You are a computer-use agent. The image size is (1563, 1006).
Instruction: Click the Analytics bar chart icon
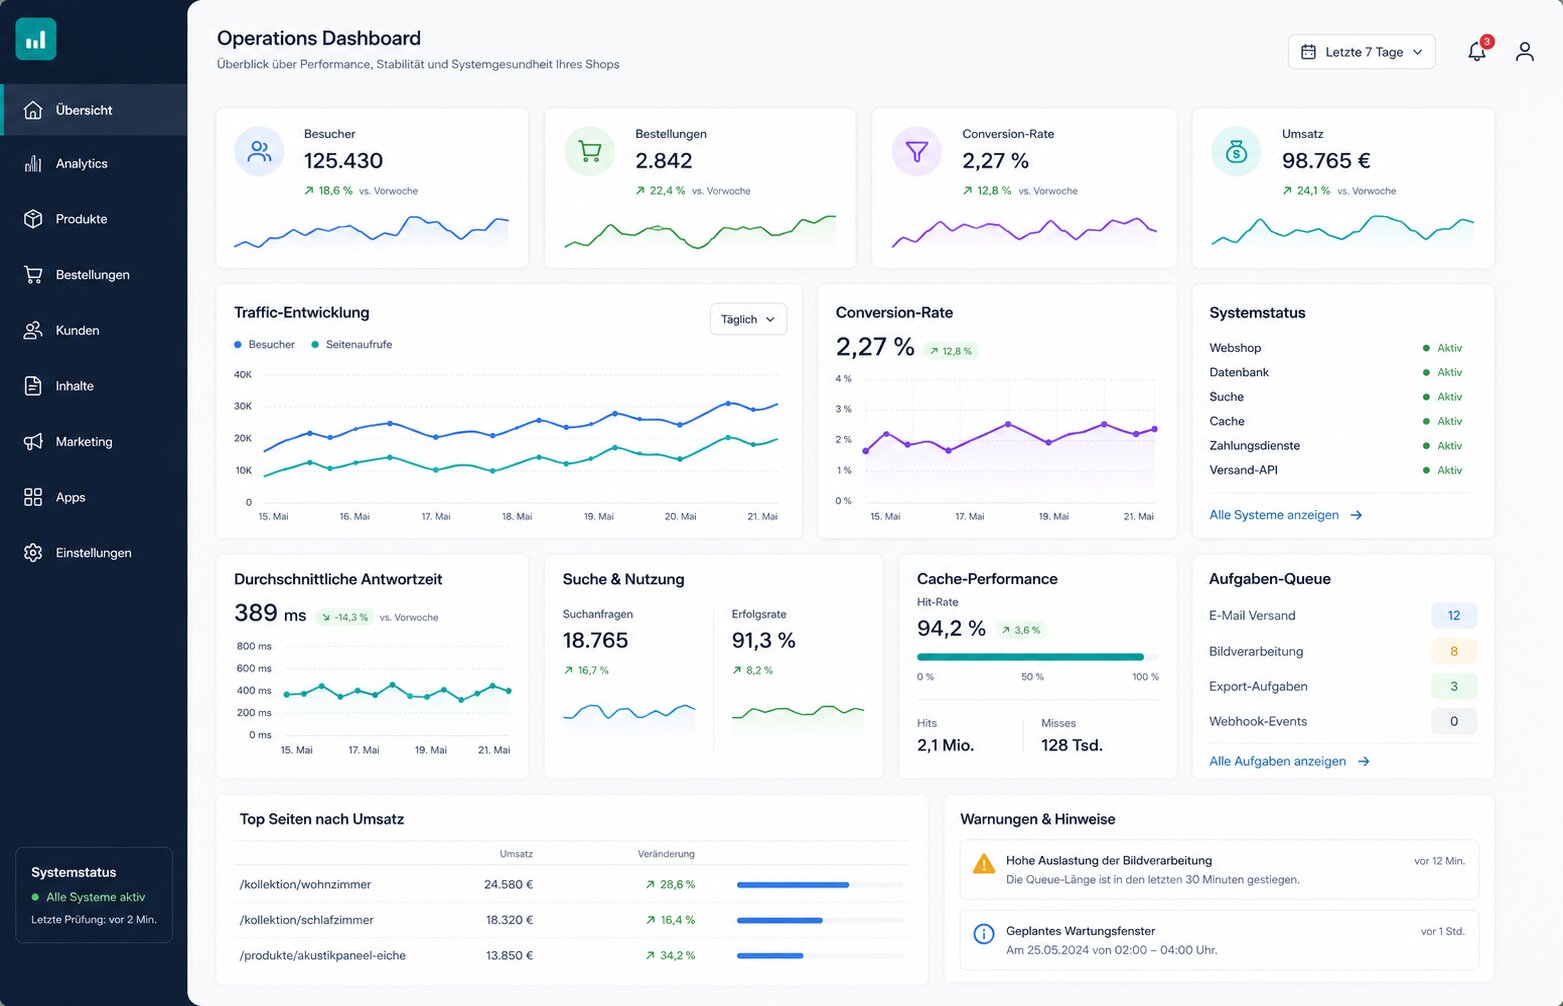(33, 163)
